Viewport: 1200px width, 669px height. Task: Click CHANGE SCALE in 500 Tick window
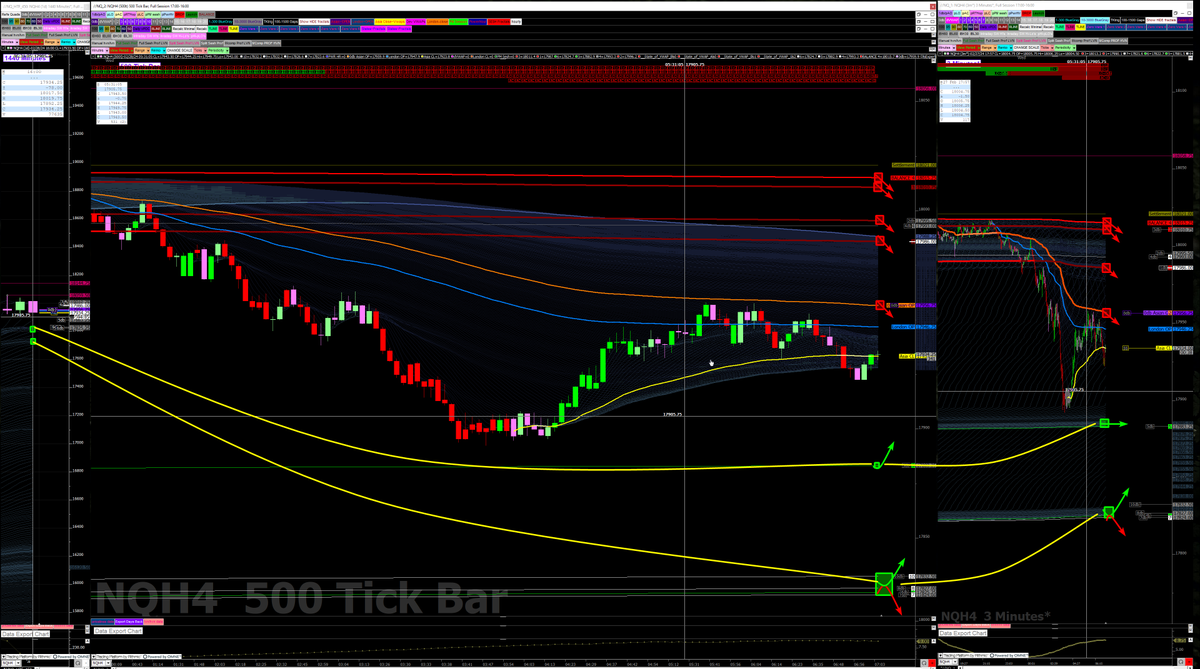(180, 51)
